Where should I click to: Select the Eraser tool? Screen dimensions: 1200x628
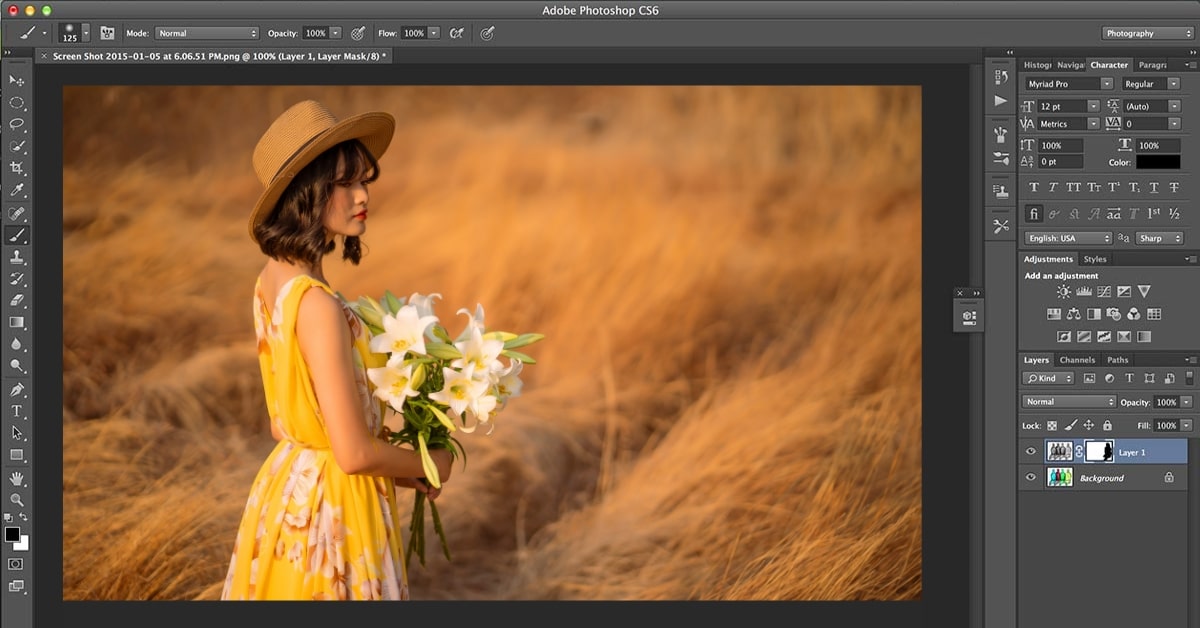click(17, 300)
